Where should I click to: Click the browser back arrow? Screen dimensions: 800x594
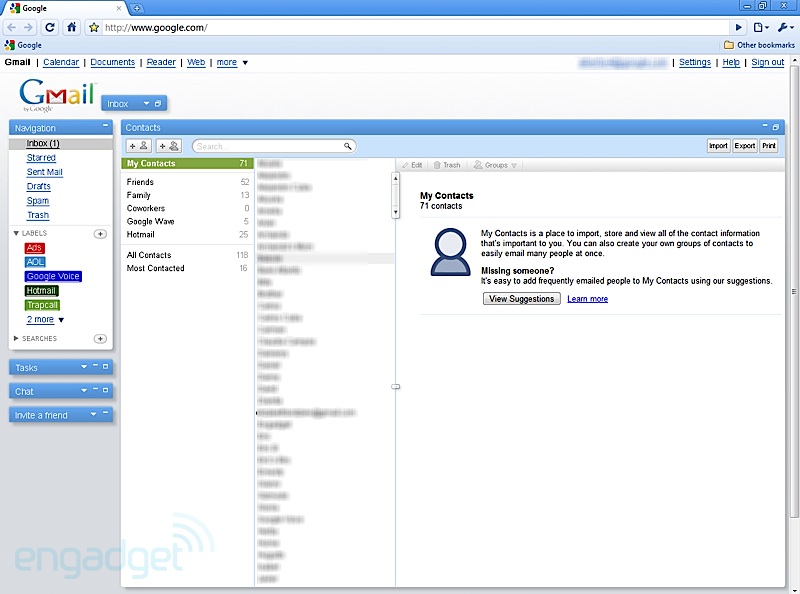point(11,28)
